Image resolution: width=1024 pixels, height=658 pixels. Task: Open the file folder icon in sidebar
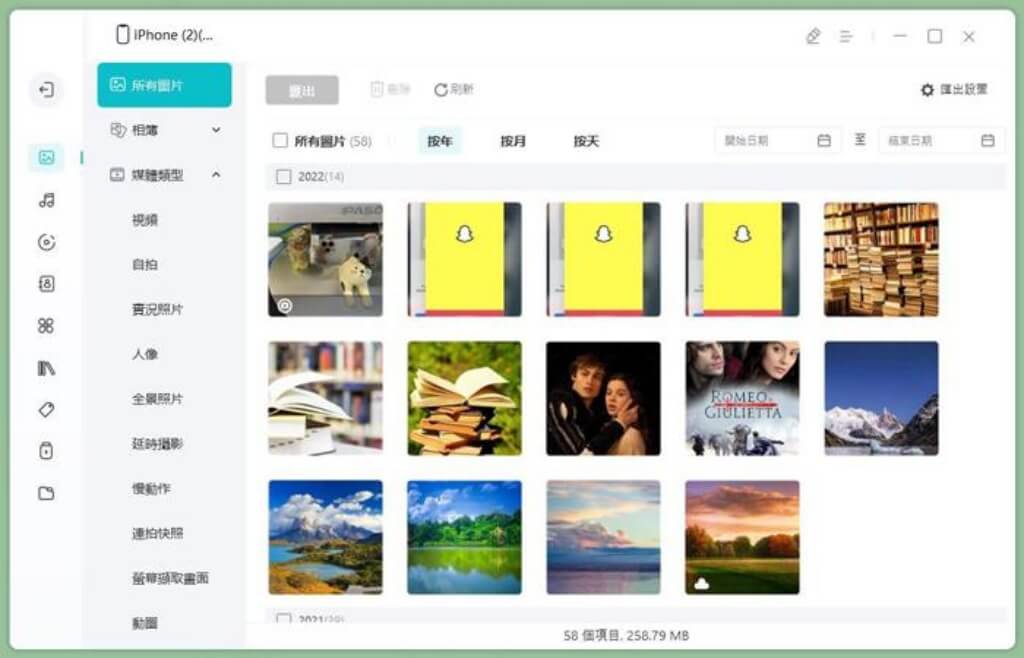click(x=46, y=493)
